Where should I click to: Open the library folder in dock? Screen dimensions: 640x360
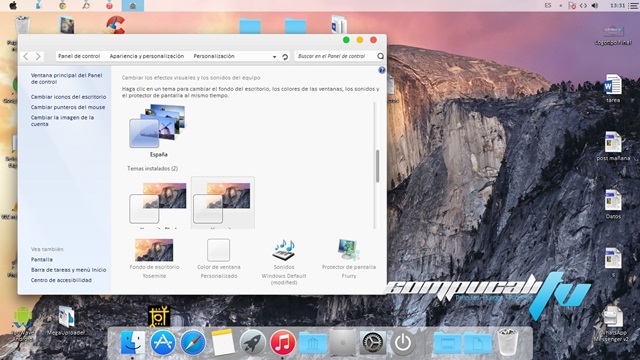coord(313,343)
